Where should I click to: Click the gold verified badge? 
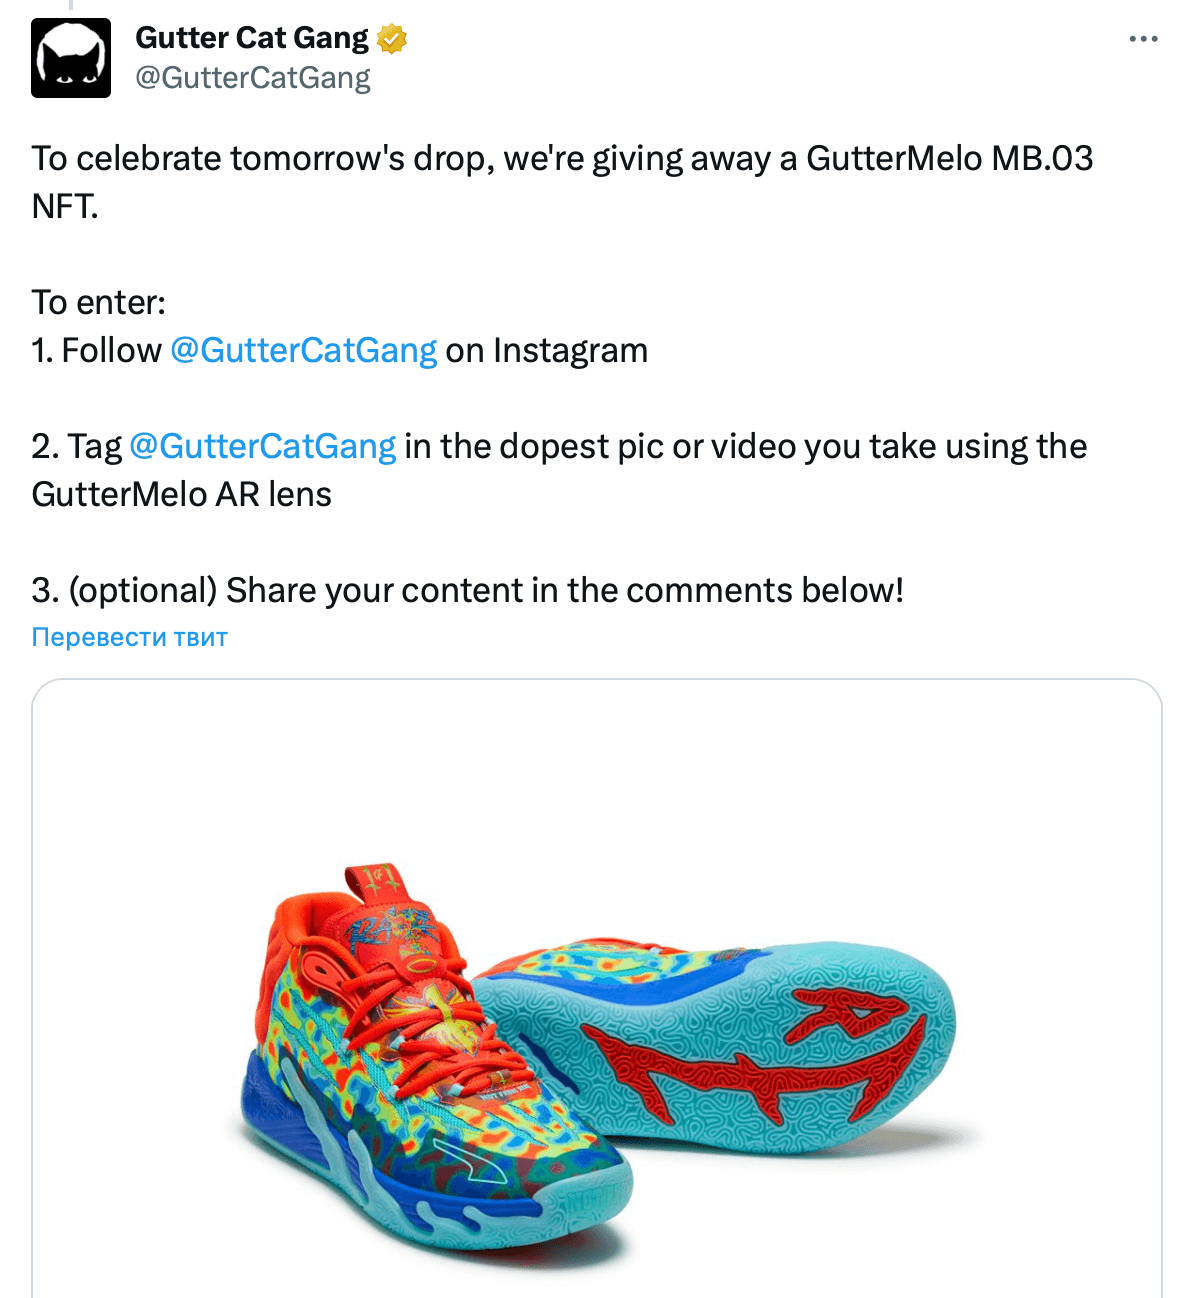(x=391, y=39)
